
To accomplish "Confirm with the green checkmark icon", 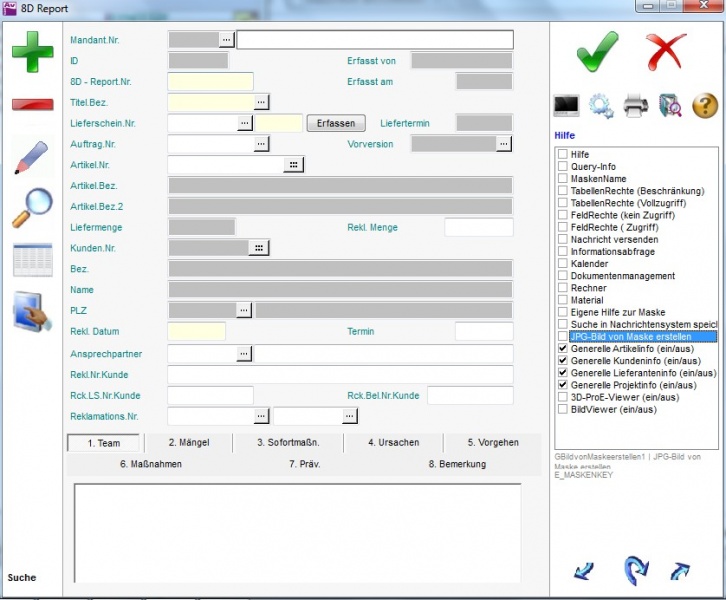I will tap(597, 50).
